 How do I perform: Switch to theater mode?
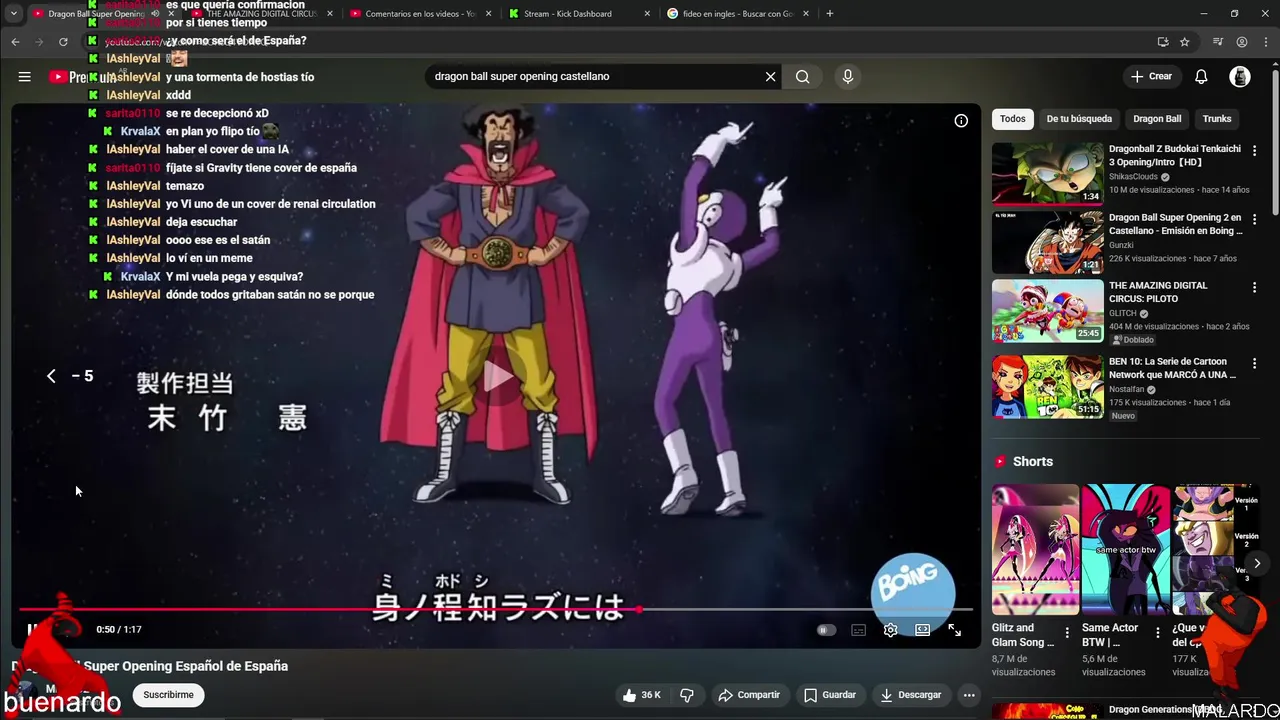pos(922,630)
